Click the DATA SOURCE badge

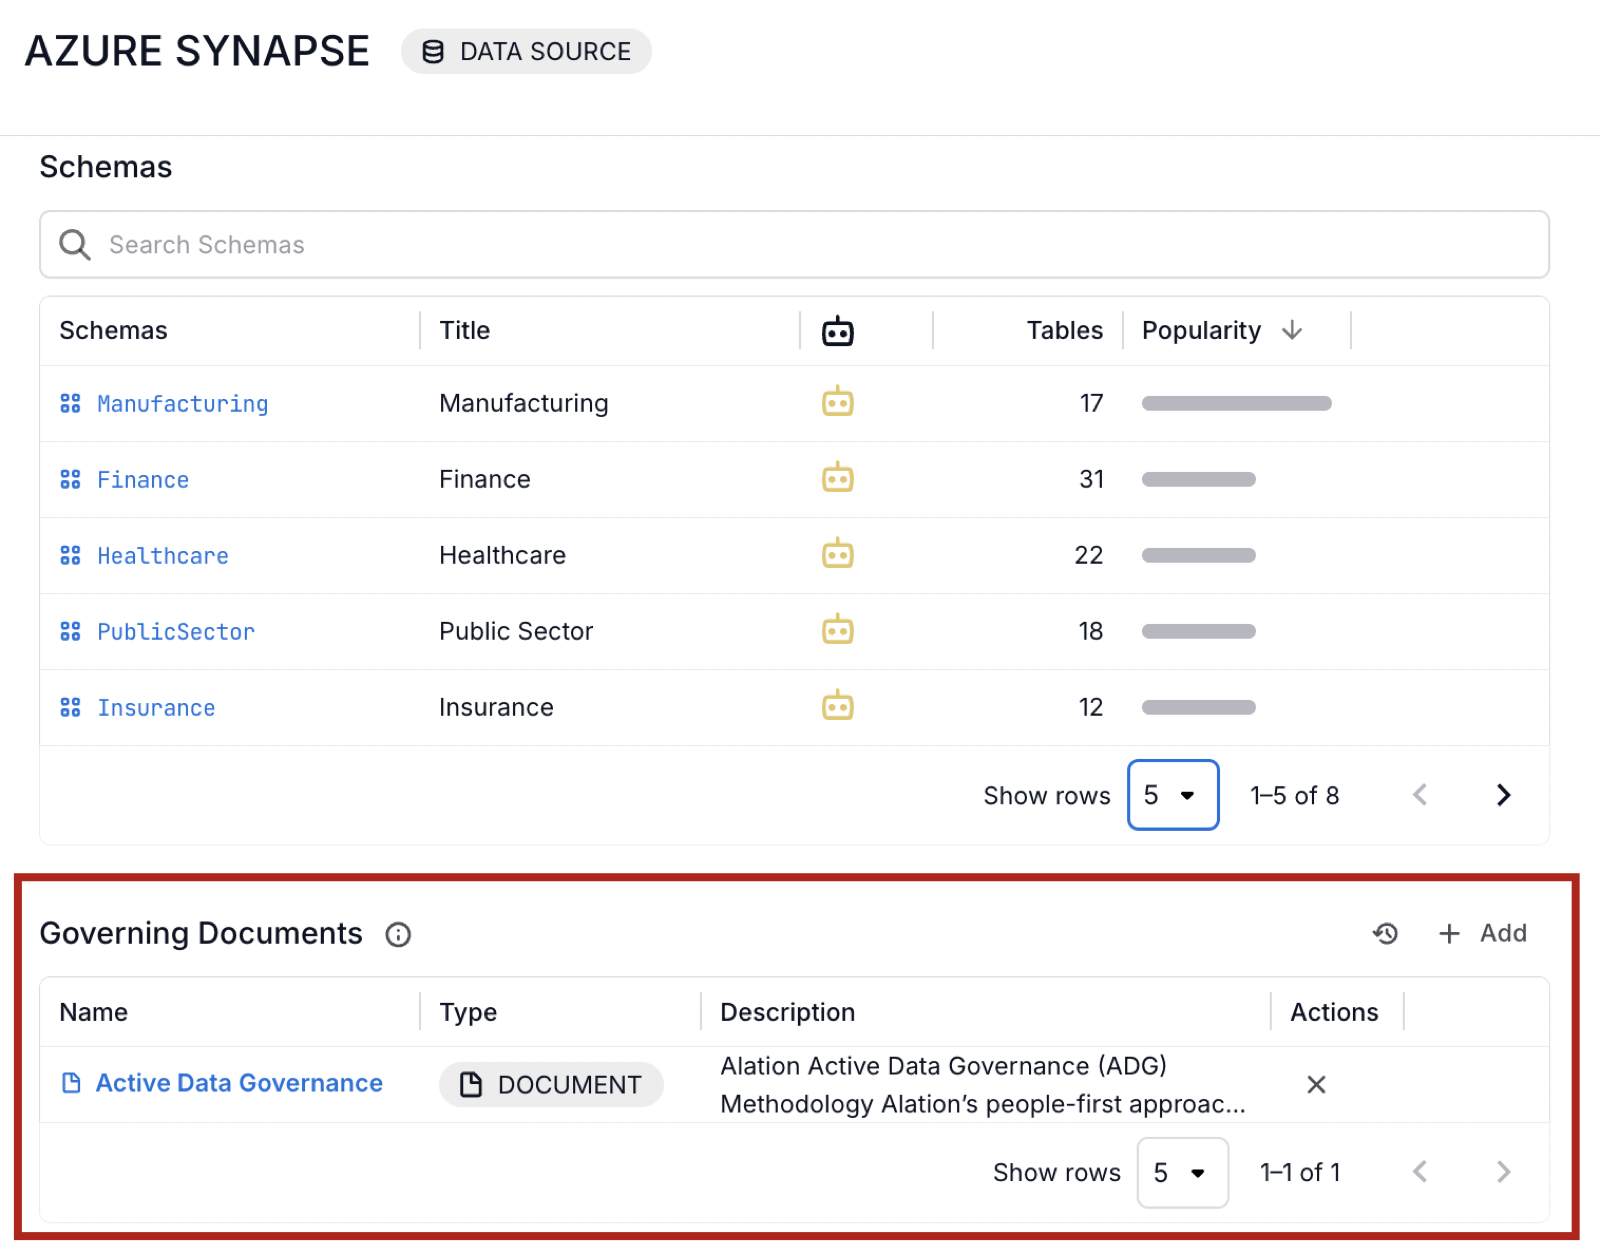526,51
